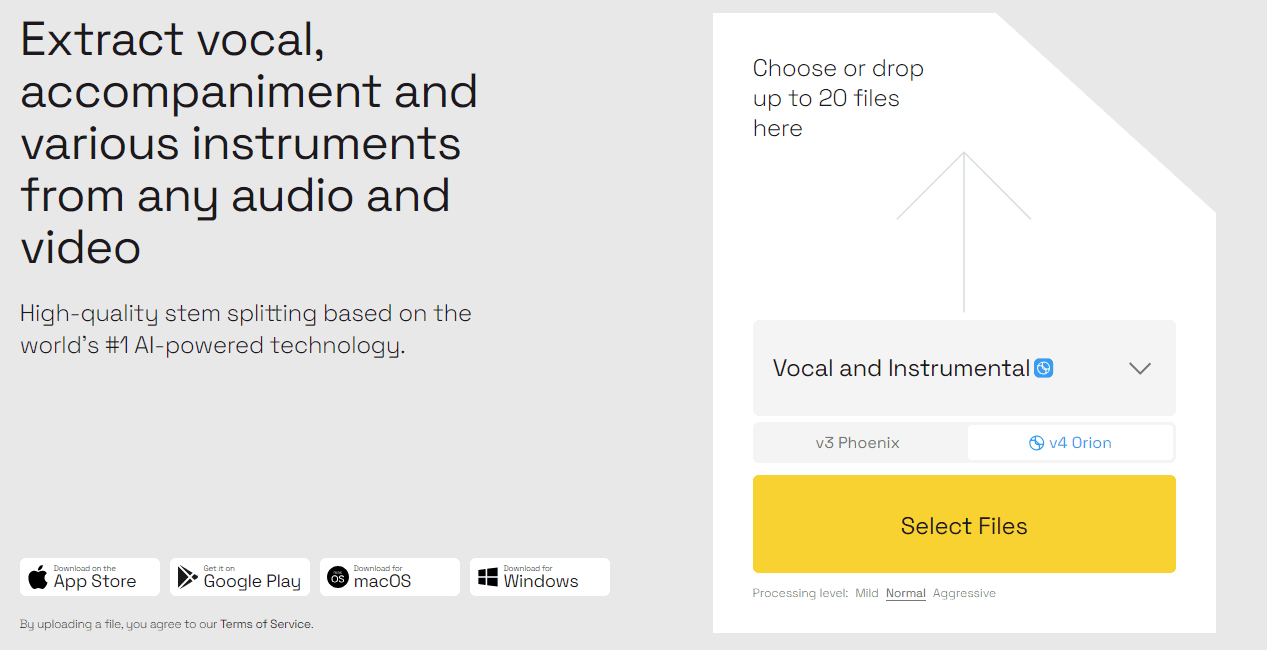Viewport: 1267px width, 650px height.
Task: Open the Download on the App Store badge
Action: click(x=90, y=577)
